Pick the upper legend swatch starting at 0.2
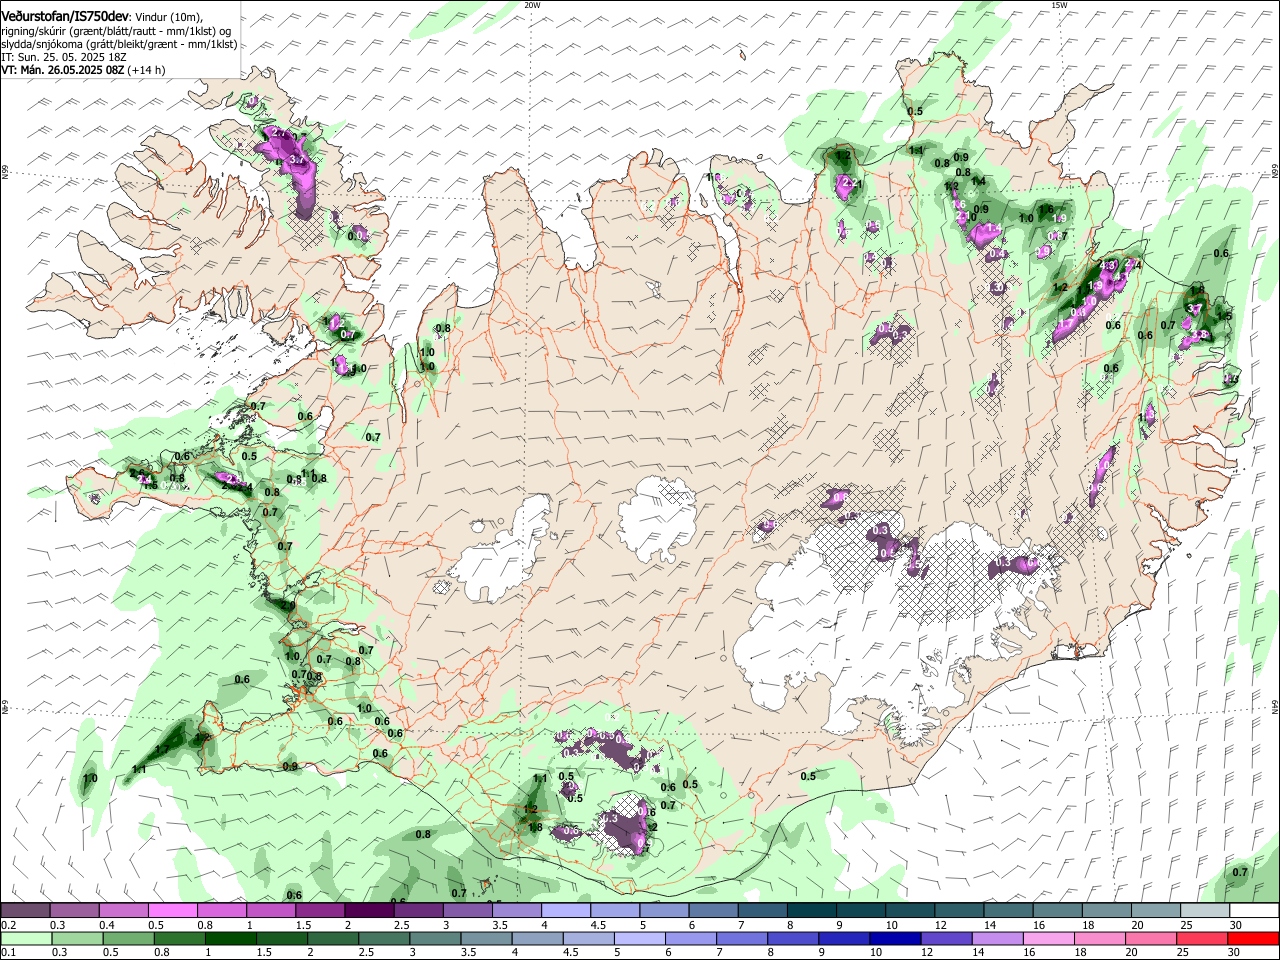 [x=26, y=911]
